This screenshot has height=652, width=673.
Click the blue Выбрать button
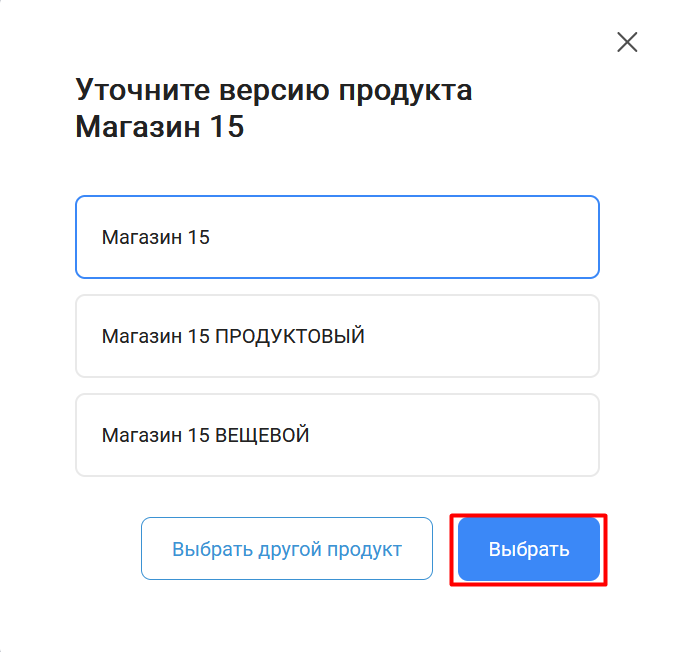pyautogui.click(x=529, y=549)
